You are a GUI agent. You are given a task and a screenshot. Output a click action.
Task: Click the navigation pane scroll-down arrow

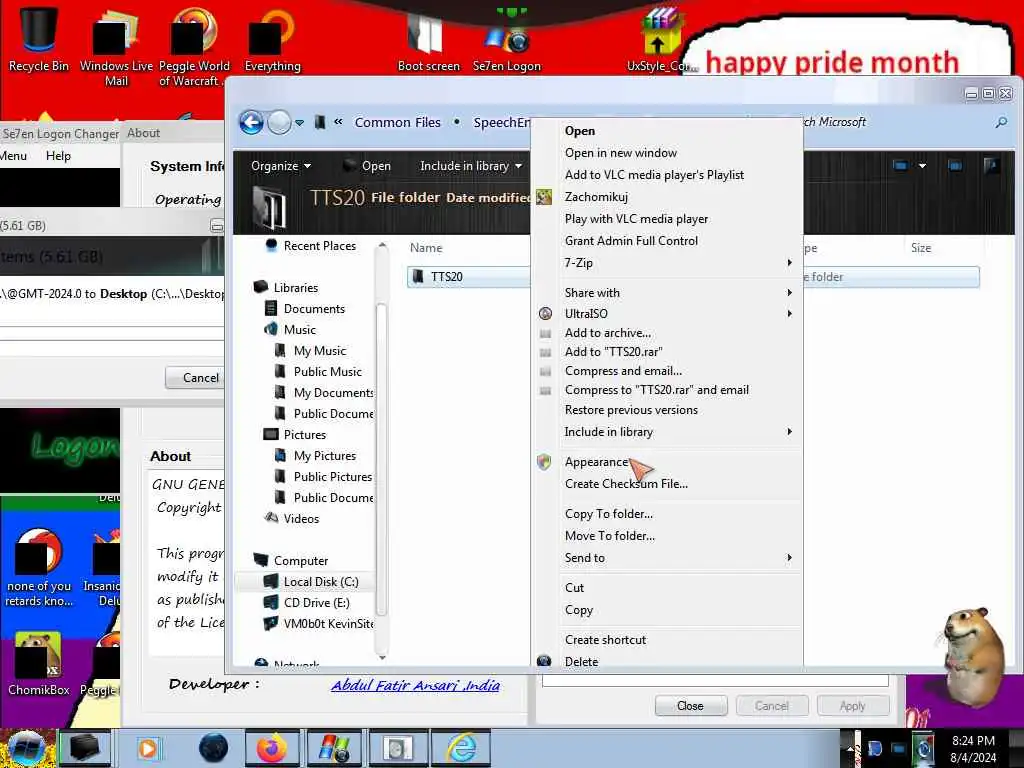382,657
